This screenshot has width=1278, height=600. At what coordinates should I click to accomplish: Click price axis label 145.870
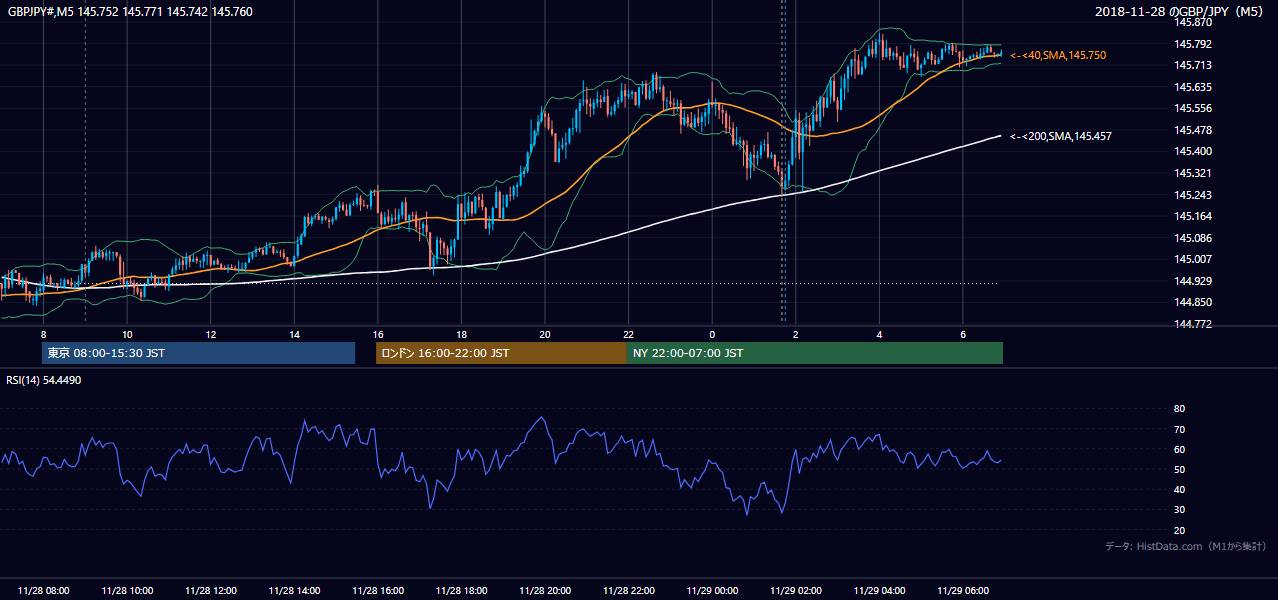[1191, 22]
